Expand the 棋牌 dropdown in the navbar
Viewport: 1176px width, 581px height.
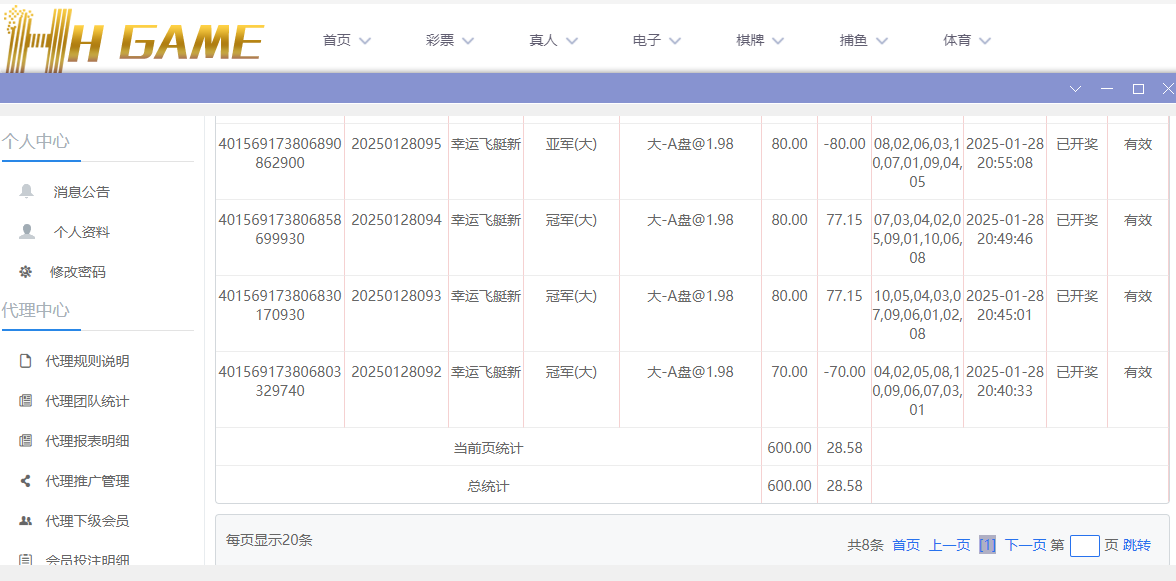pyautogui.click(x=759, y=40)
